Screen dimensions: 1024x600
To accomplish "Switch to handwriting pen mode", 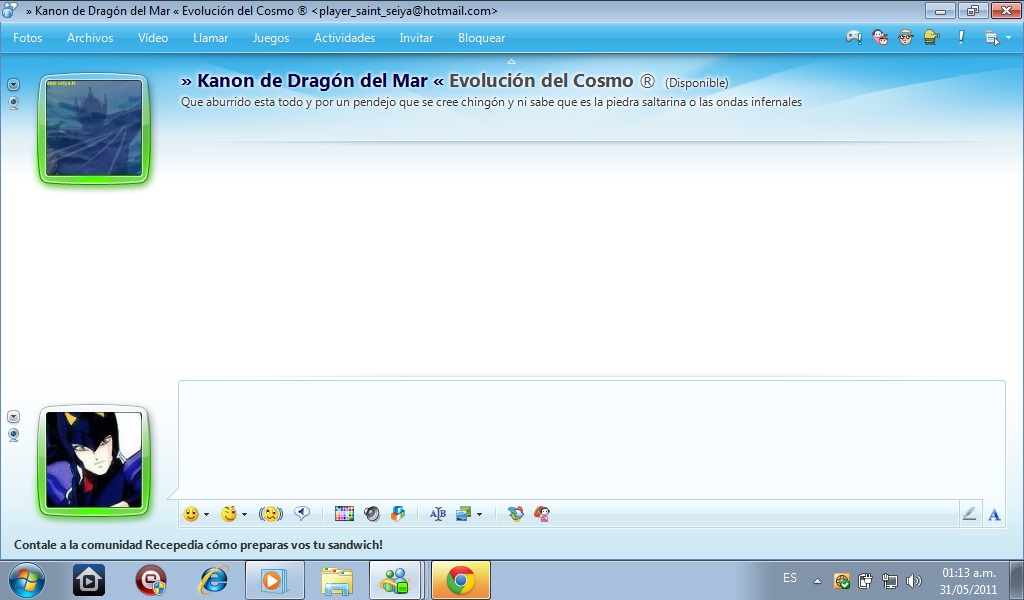I will click(x=969, y=514).
